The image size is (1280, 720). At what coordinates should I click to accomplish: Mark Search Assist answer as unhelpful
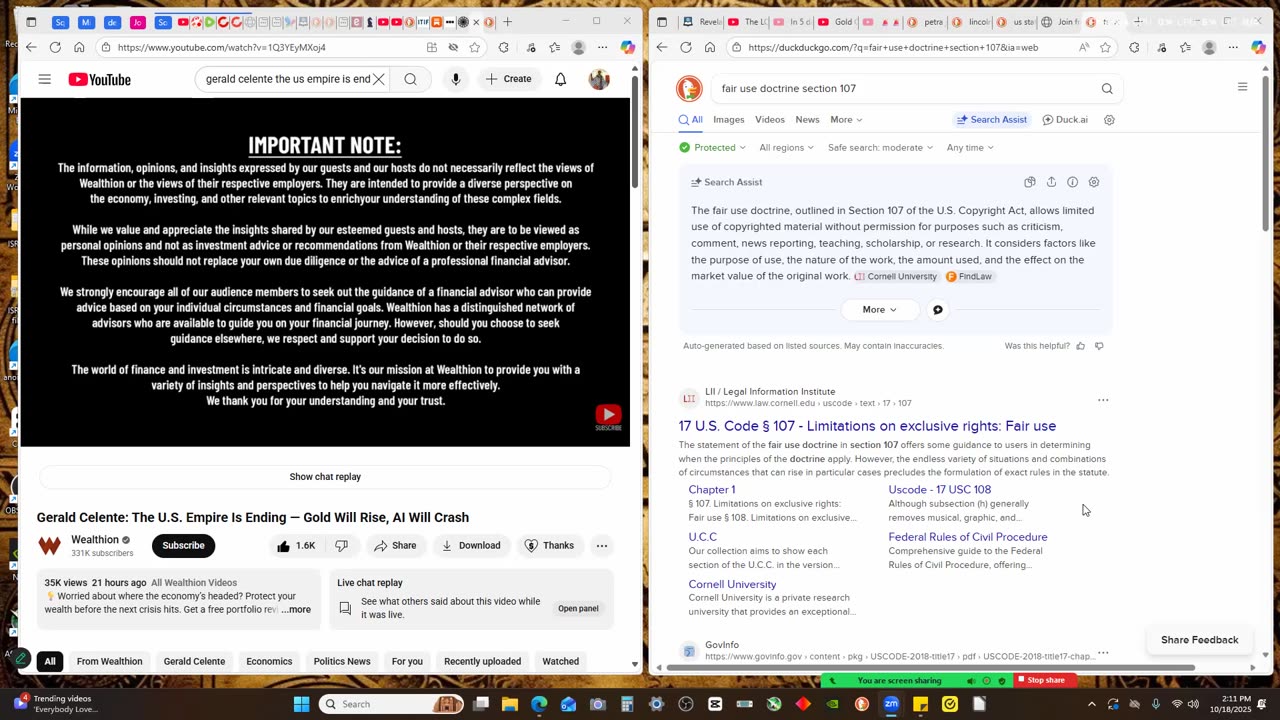point(1099,346)
